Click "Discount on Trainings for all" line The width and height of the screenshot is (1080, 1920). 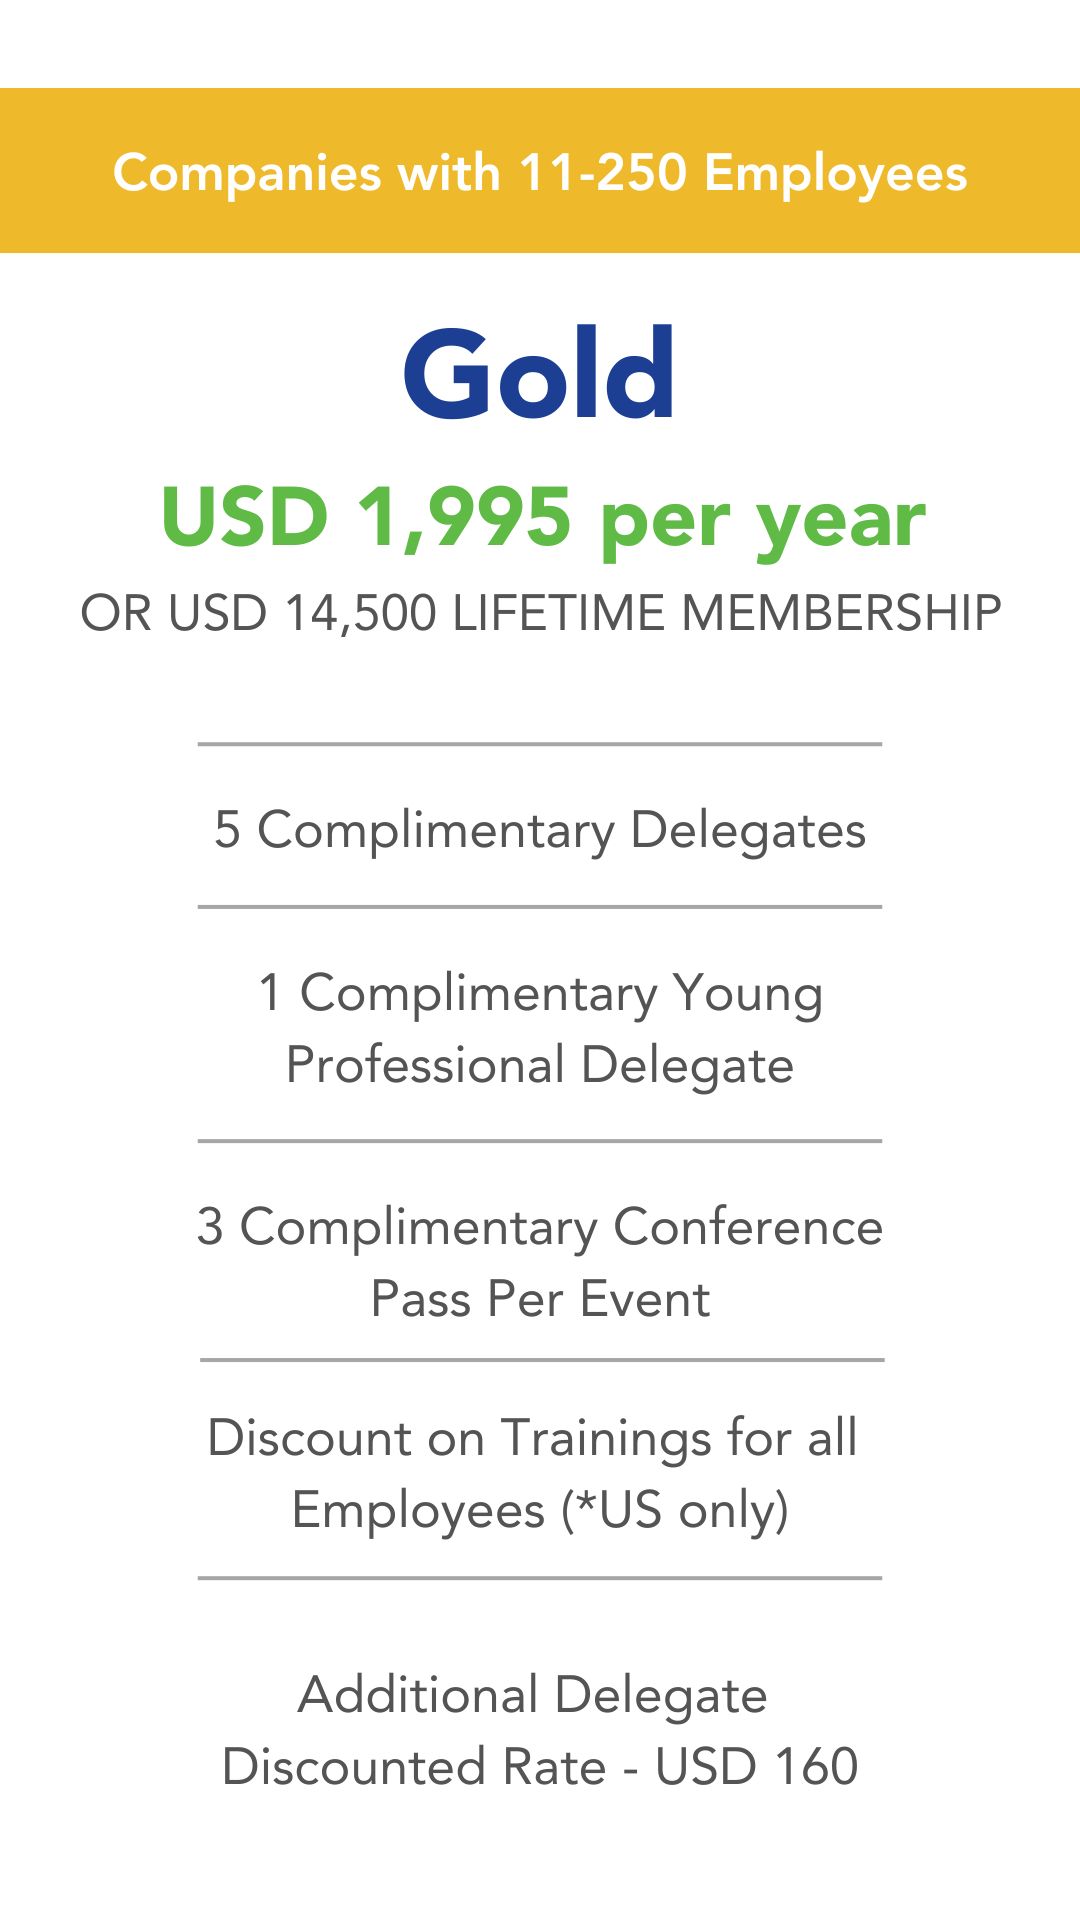[532, 1438]
